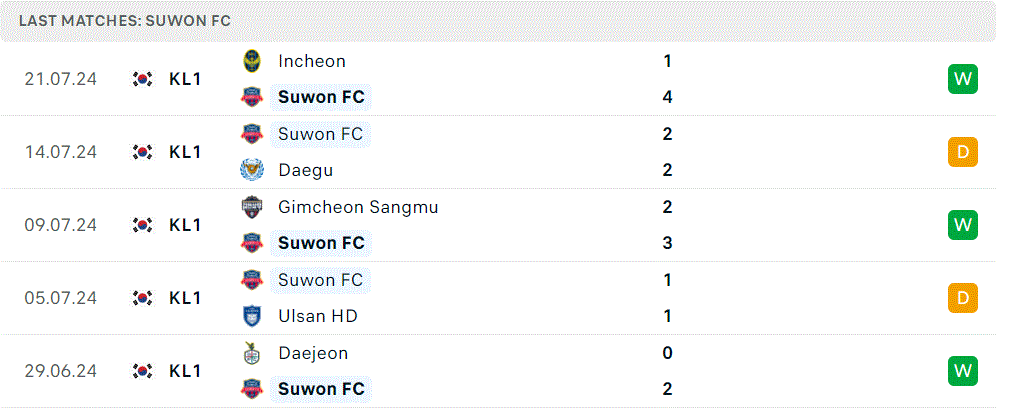Open the Ulsan HD team link
1013x410 pixels.
(317, 316)
